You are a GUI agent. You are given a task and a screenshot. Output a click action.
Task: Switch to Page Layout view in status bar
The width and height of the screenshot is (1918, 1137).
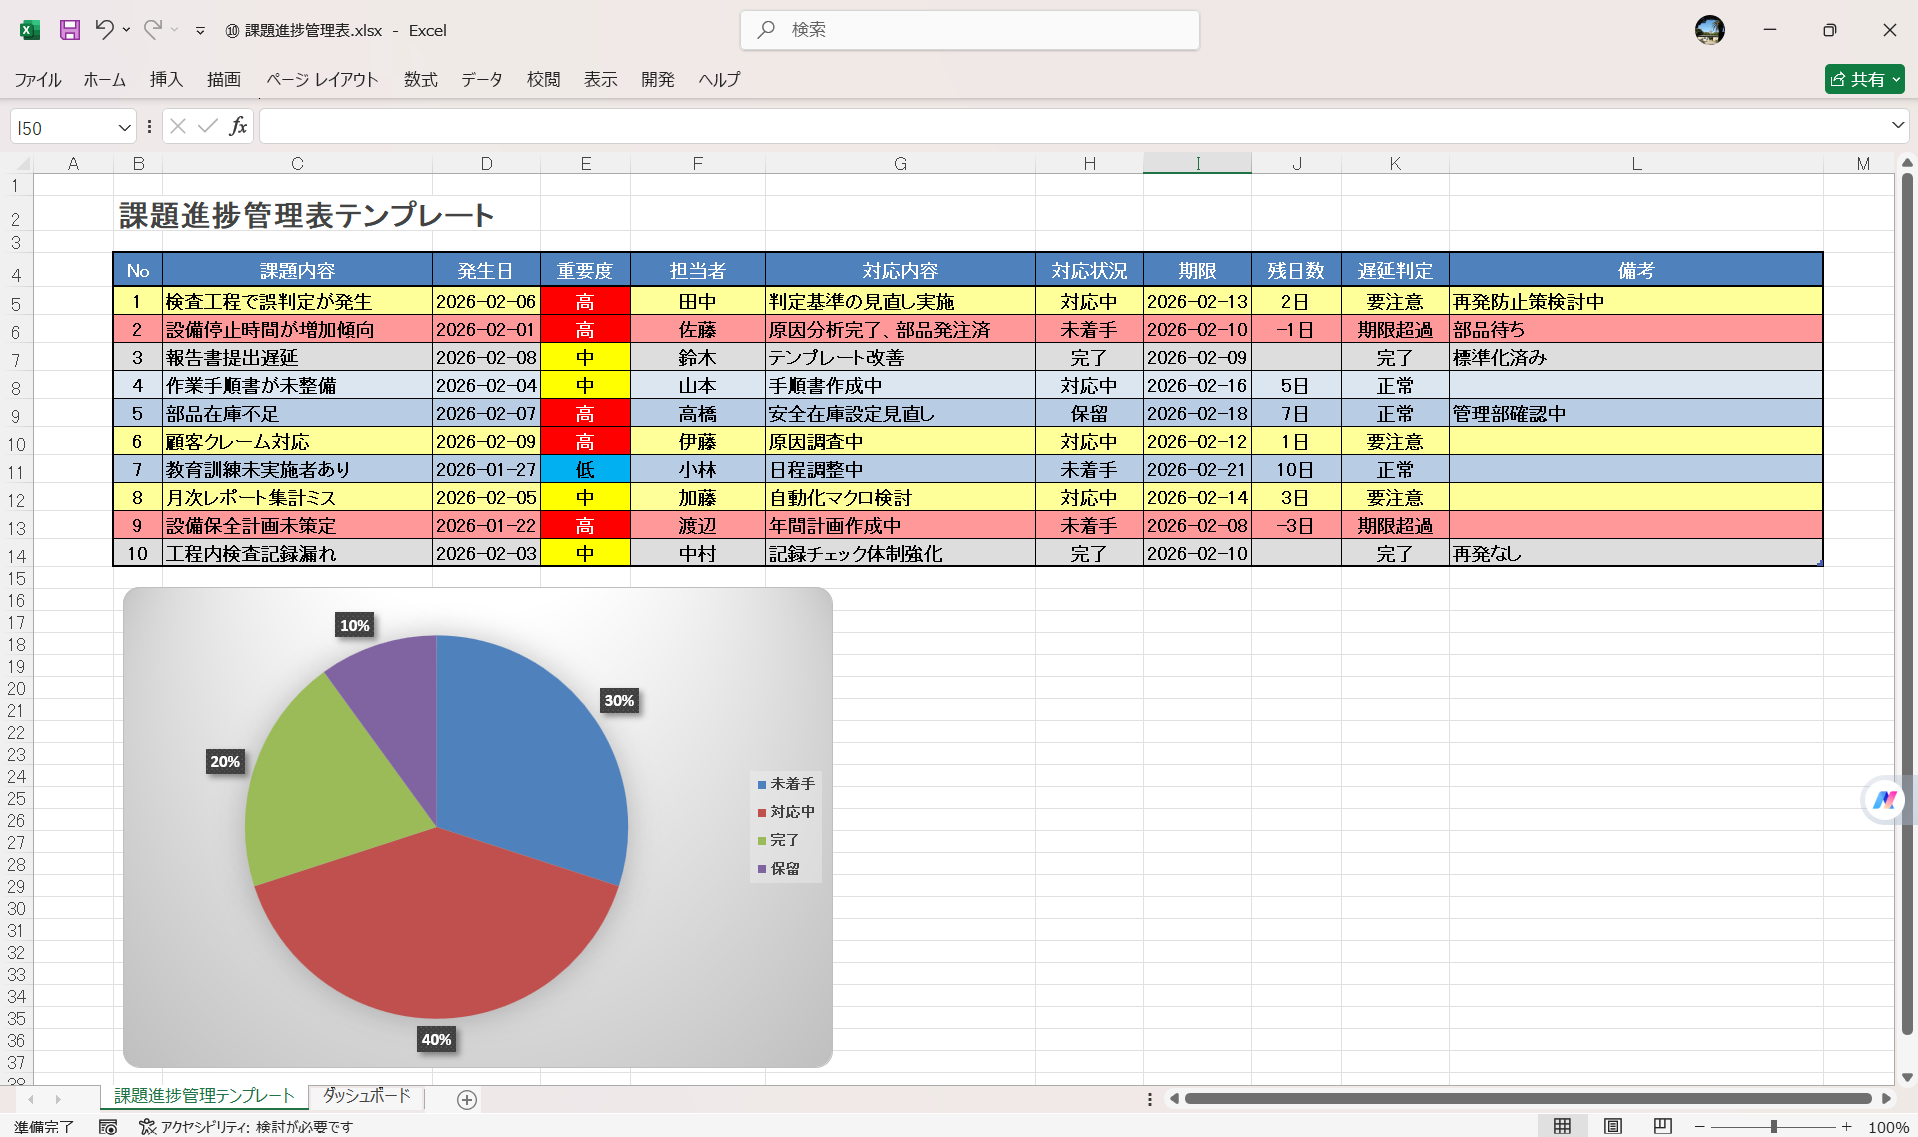point(1613,1125)
